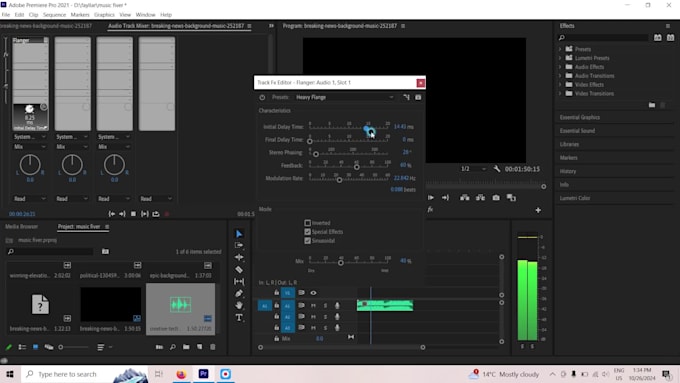Select the Hand tool

coord(239,305)
